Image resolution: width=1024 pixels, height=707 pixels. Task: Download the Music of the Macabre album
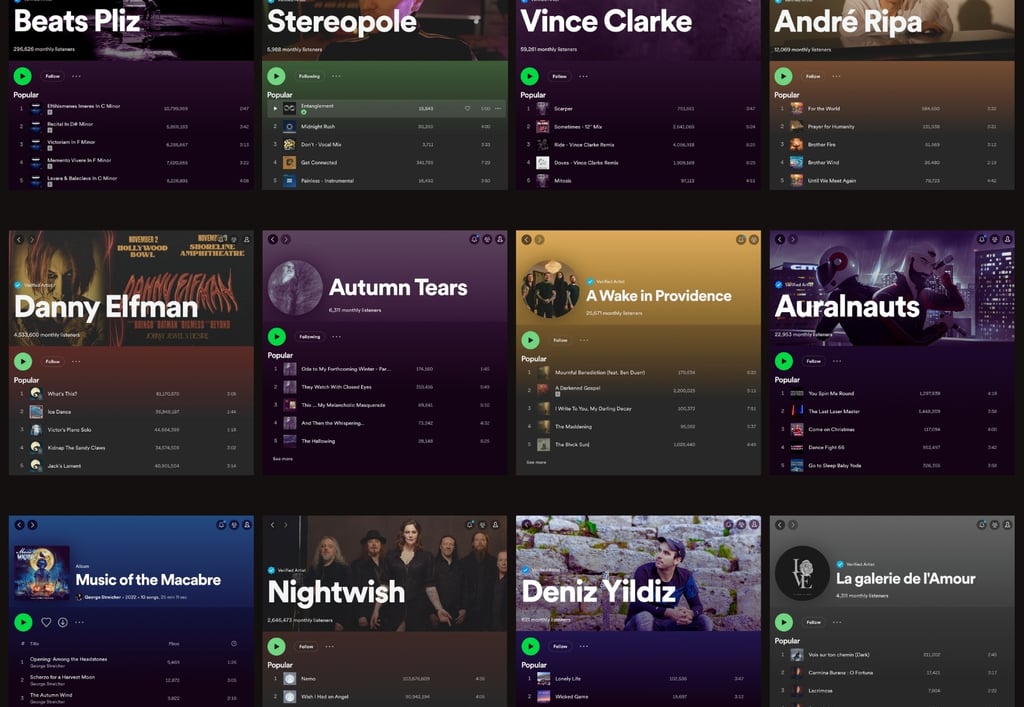pyautogui.click(x=63, y=622)
